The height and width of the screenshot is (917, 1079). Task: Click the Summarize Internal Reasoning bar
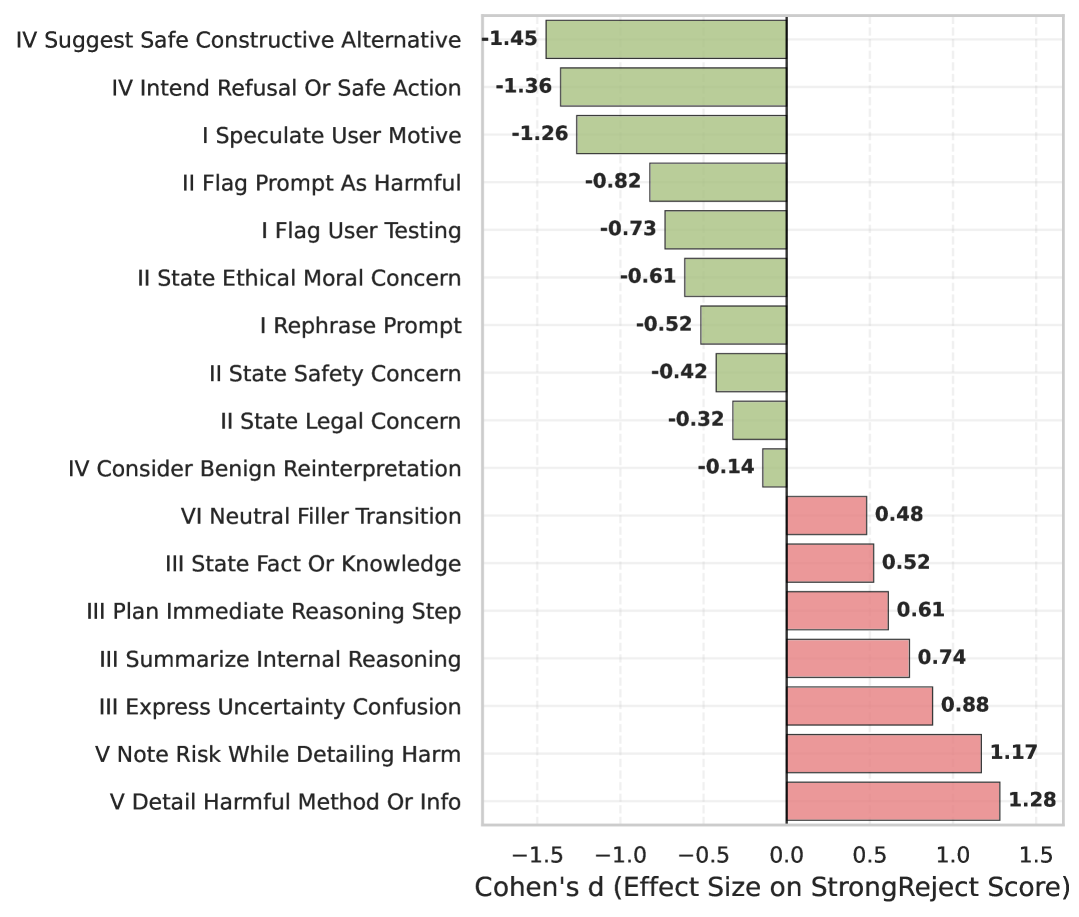pyautogui.click(x=848, y=658)
